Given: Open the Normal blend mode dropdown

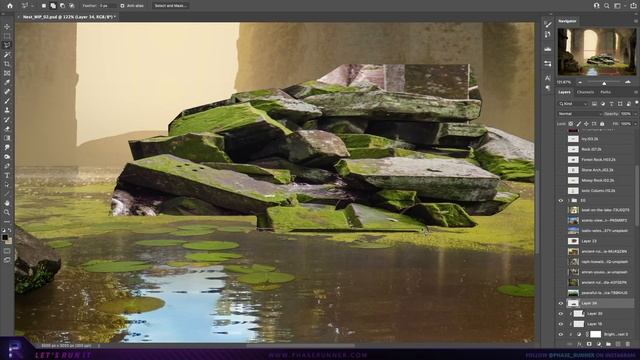Looking at the screenshot, I should tap(580, 114).
